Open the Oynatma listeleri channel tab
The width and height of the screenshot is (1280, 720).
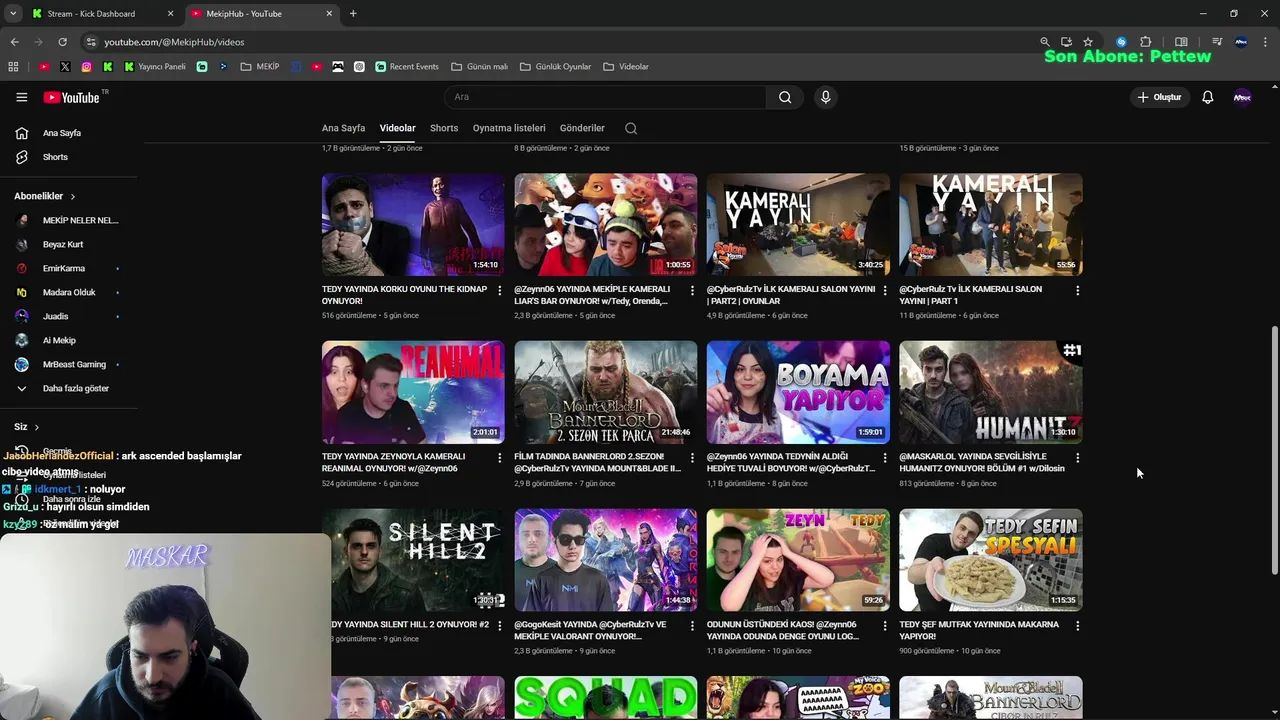pos(509,128)
